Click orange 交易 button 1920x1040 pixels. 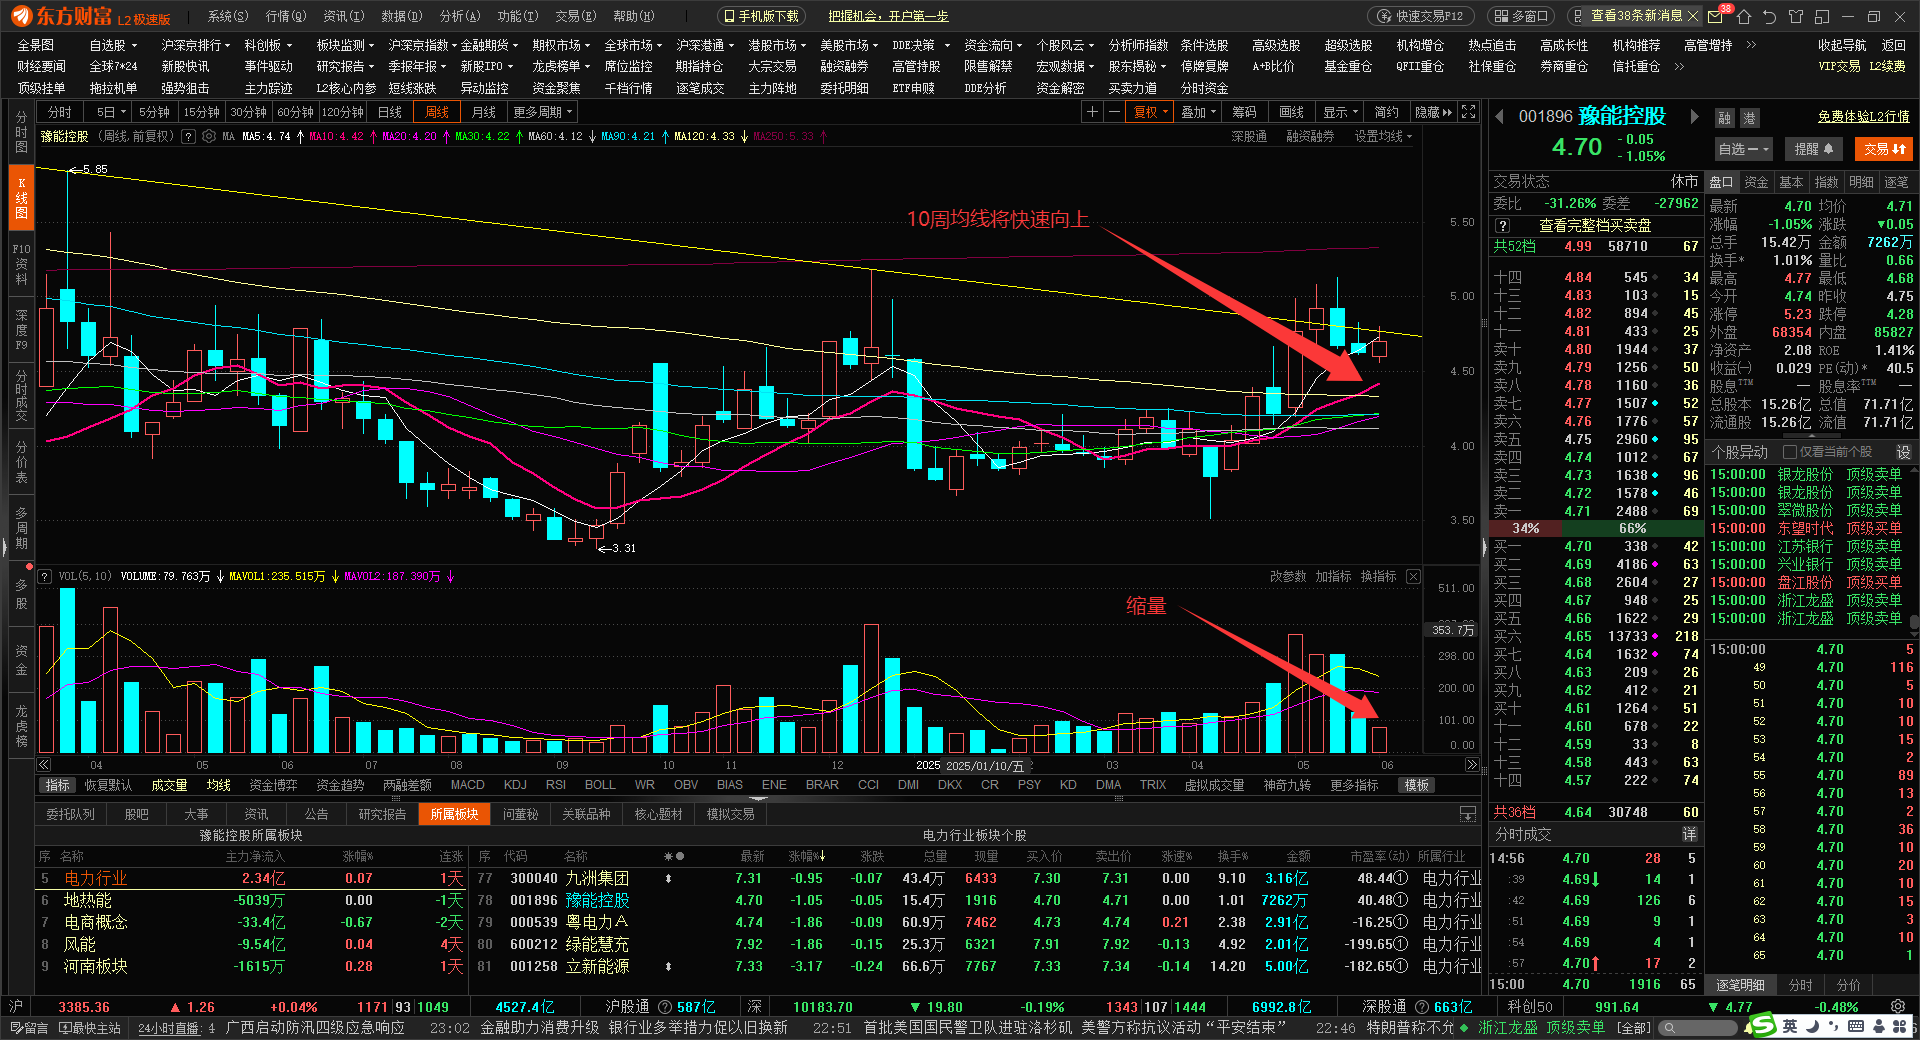click(x=1883, y=149)
